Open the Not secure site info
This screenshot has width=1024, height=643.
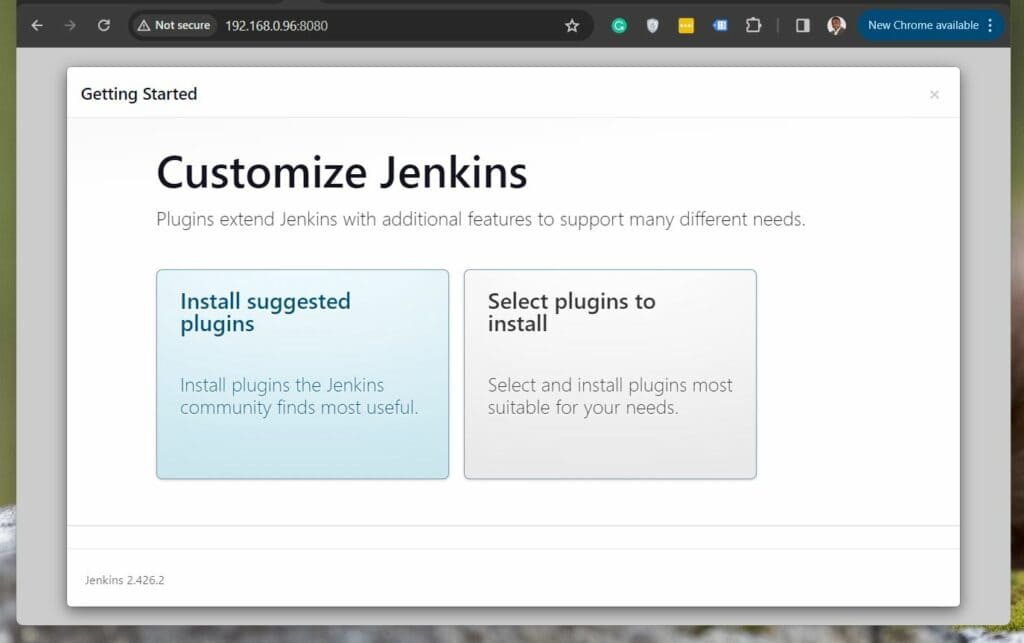click(x=174, y=25)
